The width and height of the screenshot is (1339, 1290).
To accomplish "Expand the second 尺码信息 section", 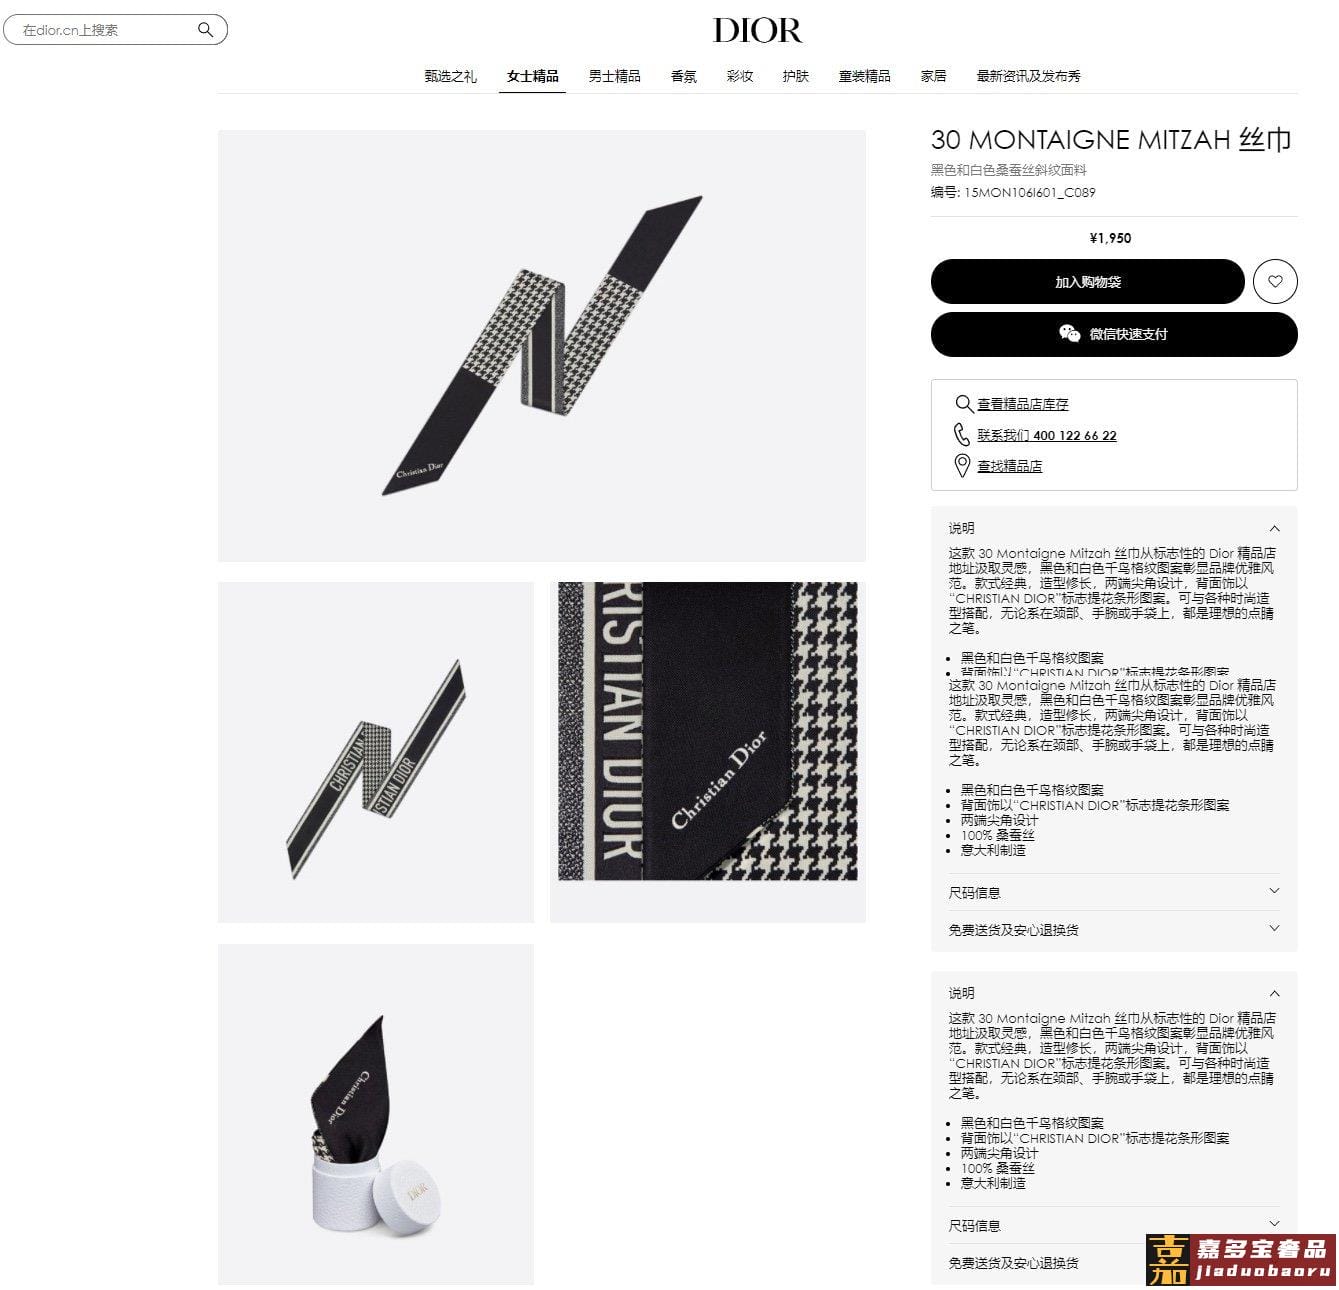I will pos(1114,1225).
